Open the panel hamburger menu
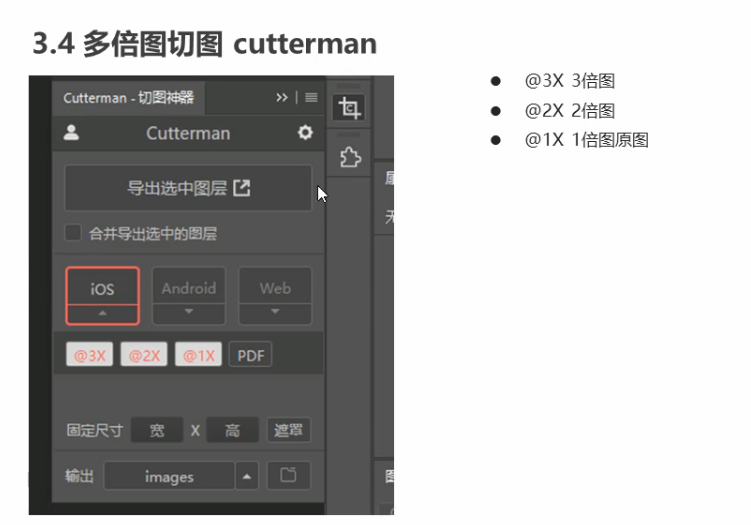The image size is (751, 525). pyautogui.click(x=311, y=97)
